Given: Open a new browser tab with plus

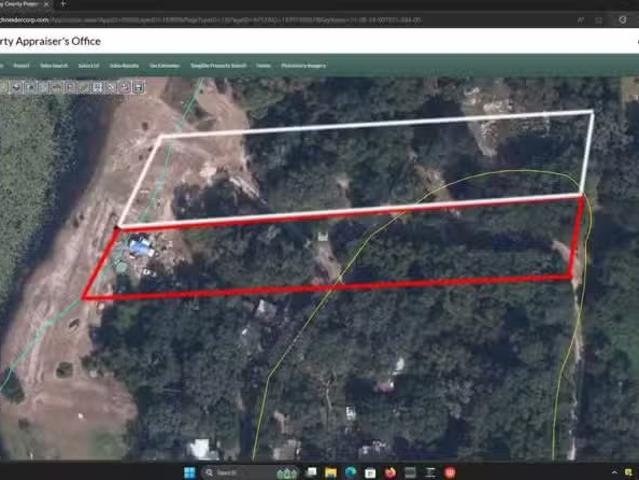Looking at the screenshot, I should 62,4.
